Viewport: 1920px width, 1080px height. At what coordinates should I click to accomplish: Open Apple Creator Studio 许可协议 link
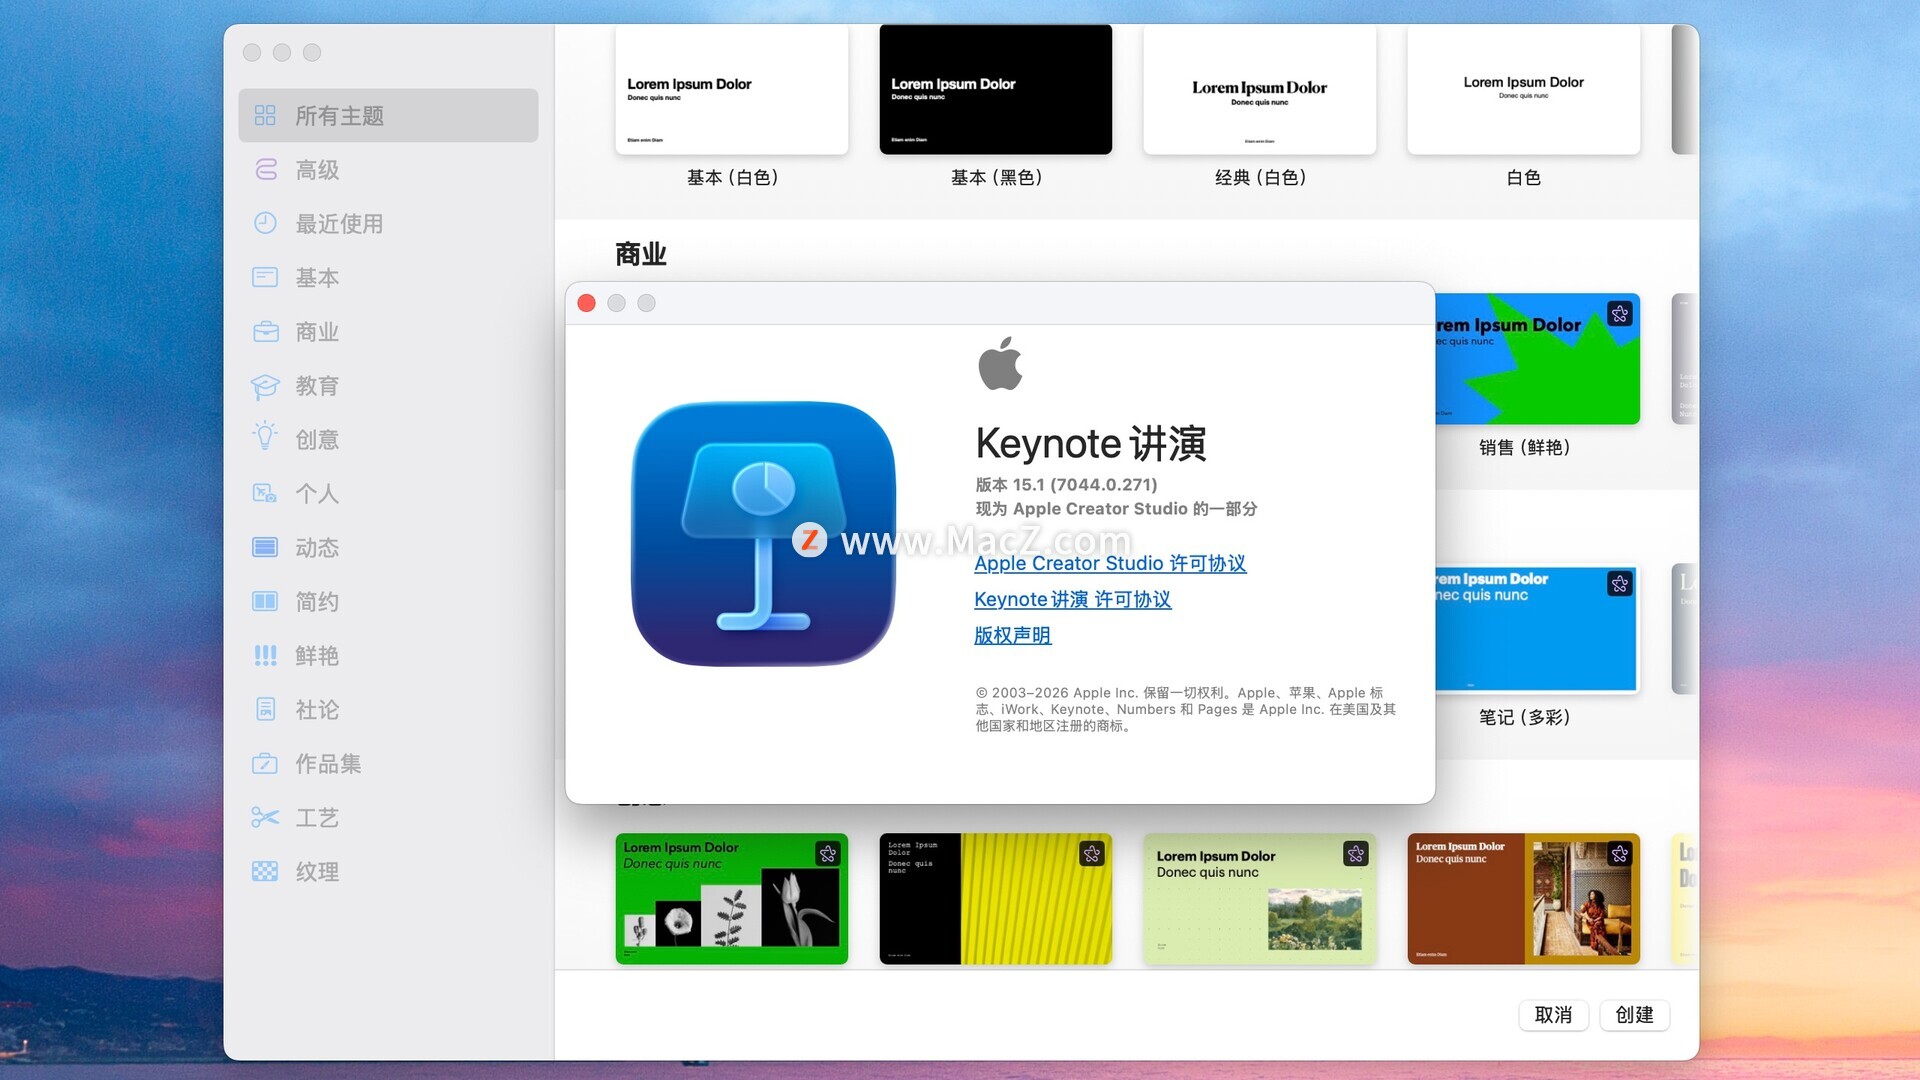(1110, 564)
